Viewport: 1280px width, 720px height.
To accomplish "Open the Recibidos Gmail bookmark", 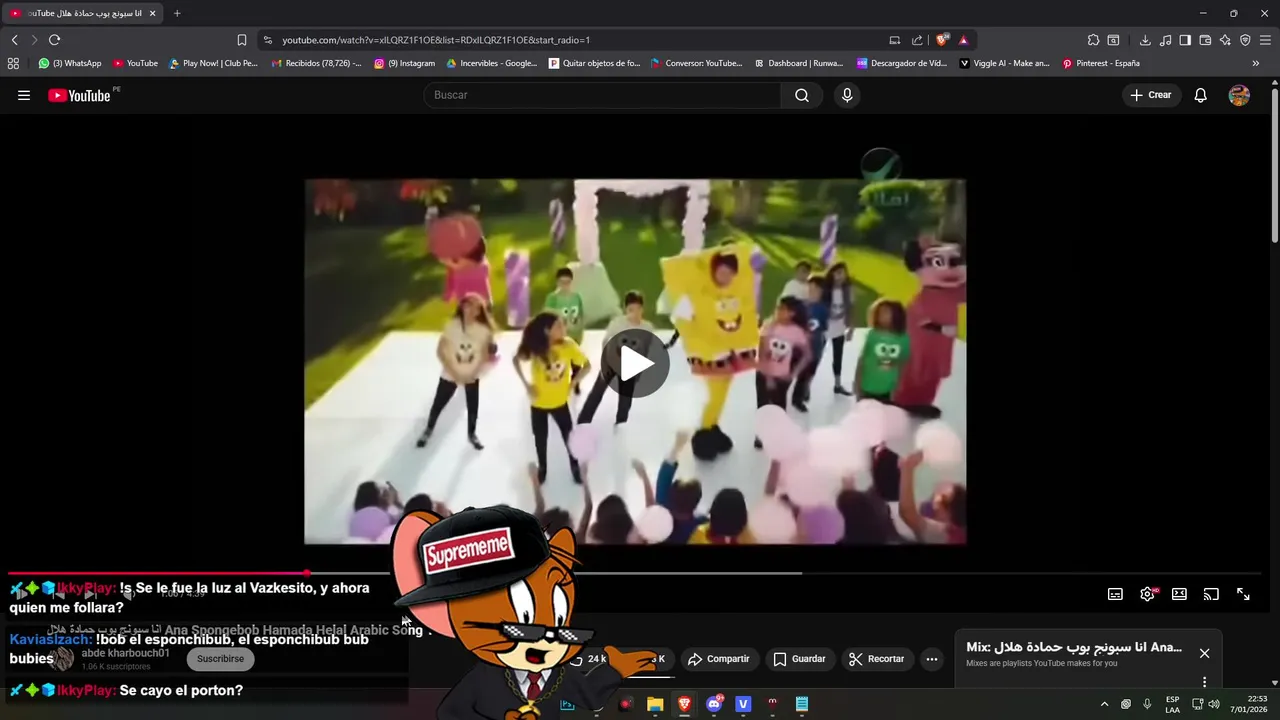I will coord(317,63).
